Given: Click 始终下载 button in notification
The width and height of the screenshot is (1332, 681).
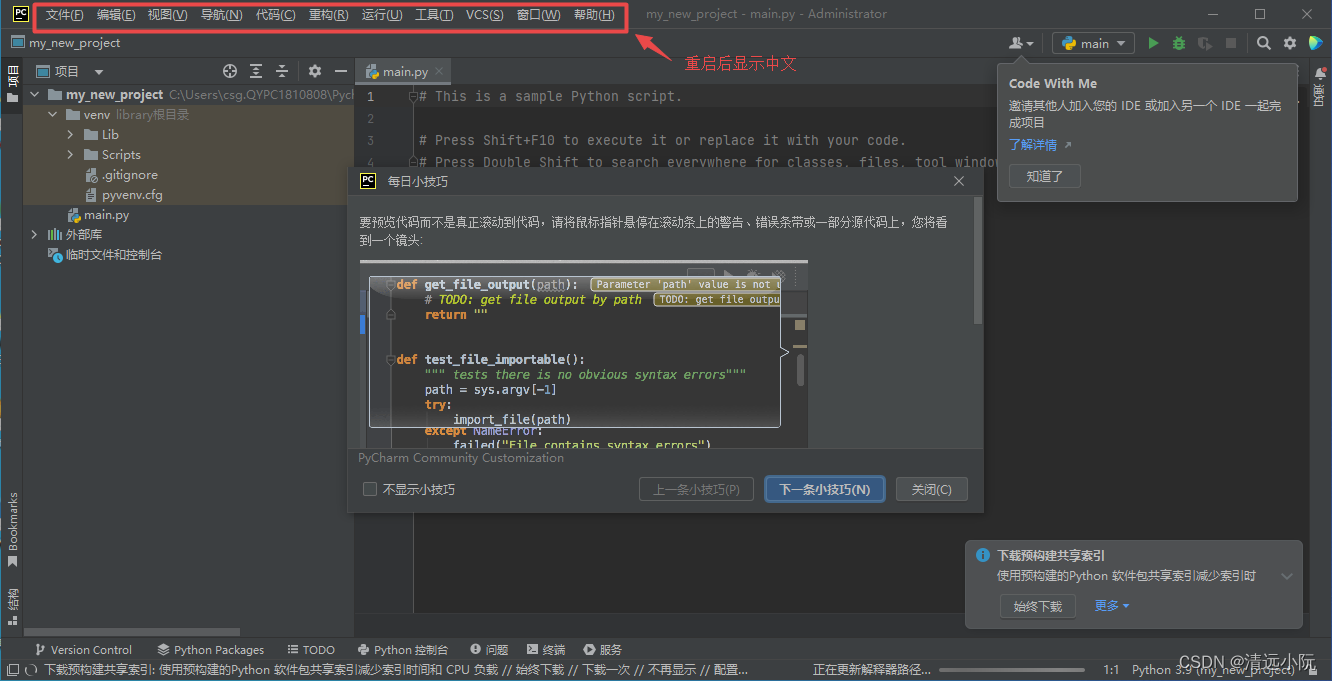Looking at the screenshot, I should [1038, 605].
